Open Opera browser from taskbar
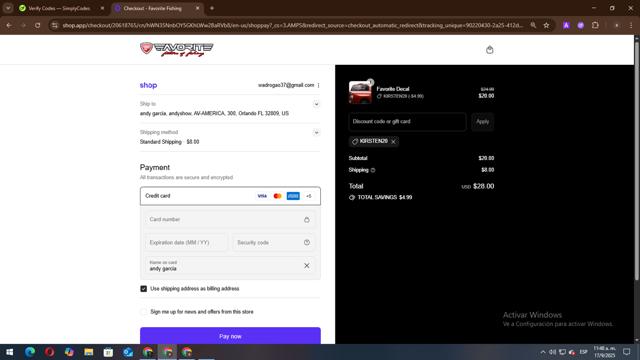The image size is (640, 360). (x=49, y=352)
